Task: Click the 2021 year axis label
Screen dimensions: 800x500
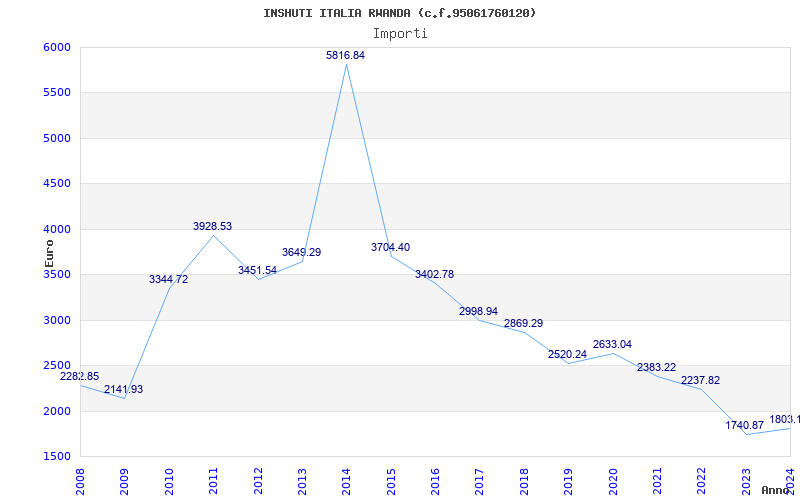Action: (x=657, y=482)
